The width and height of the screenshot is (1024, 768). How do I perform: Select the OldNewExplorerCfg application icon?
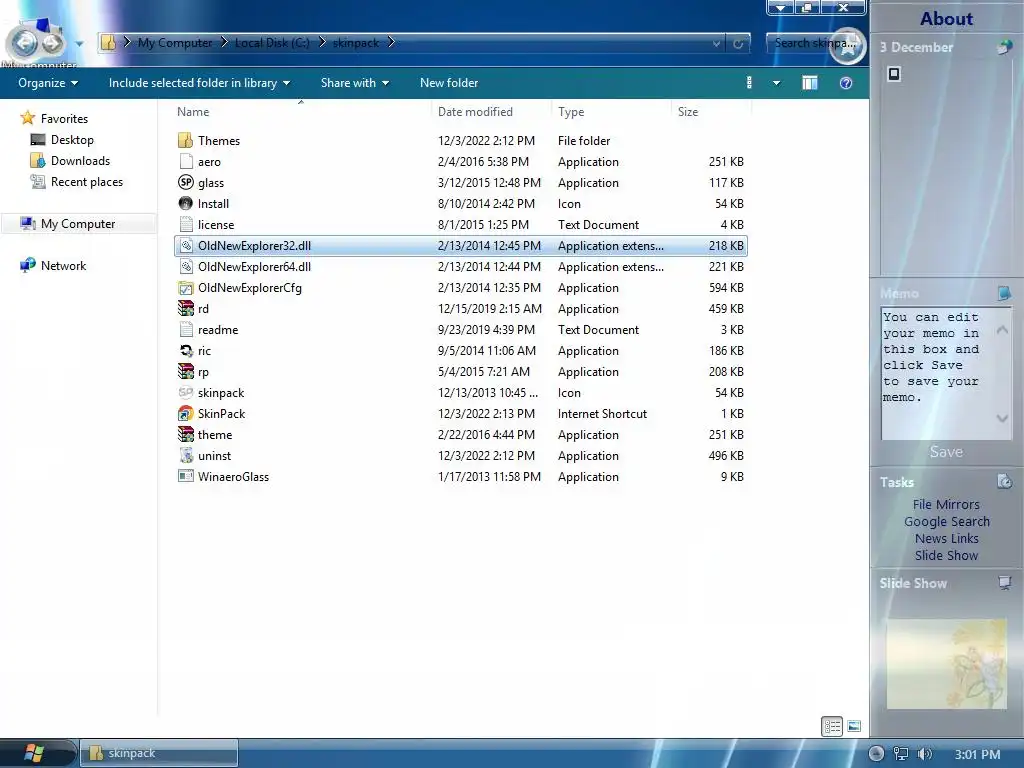[x=185, y=287]
